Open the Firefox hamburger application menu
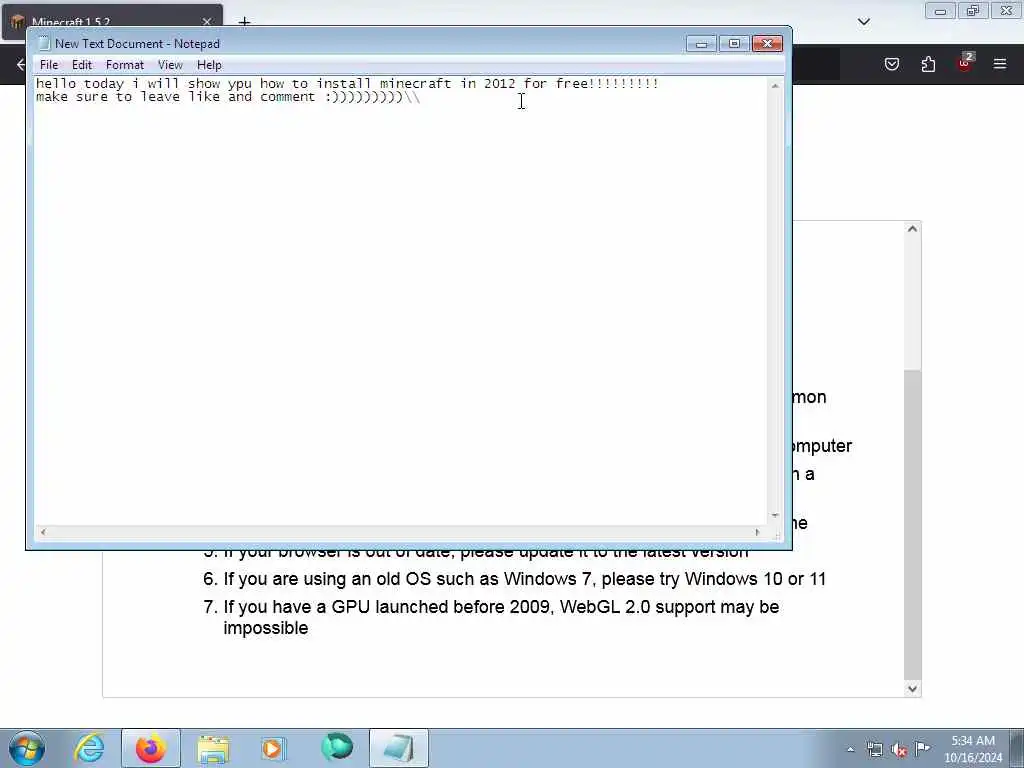The width and height of the screenshot is (1024, 768). (x=1000, y=64)
